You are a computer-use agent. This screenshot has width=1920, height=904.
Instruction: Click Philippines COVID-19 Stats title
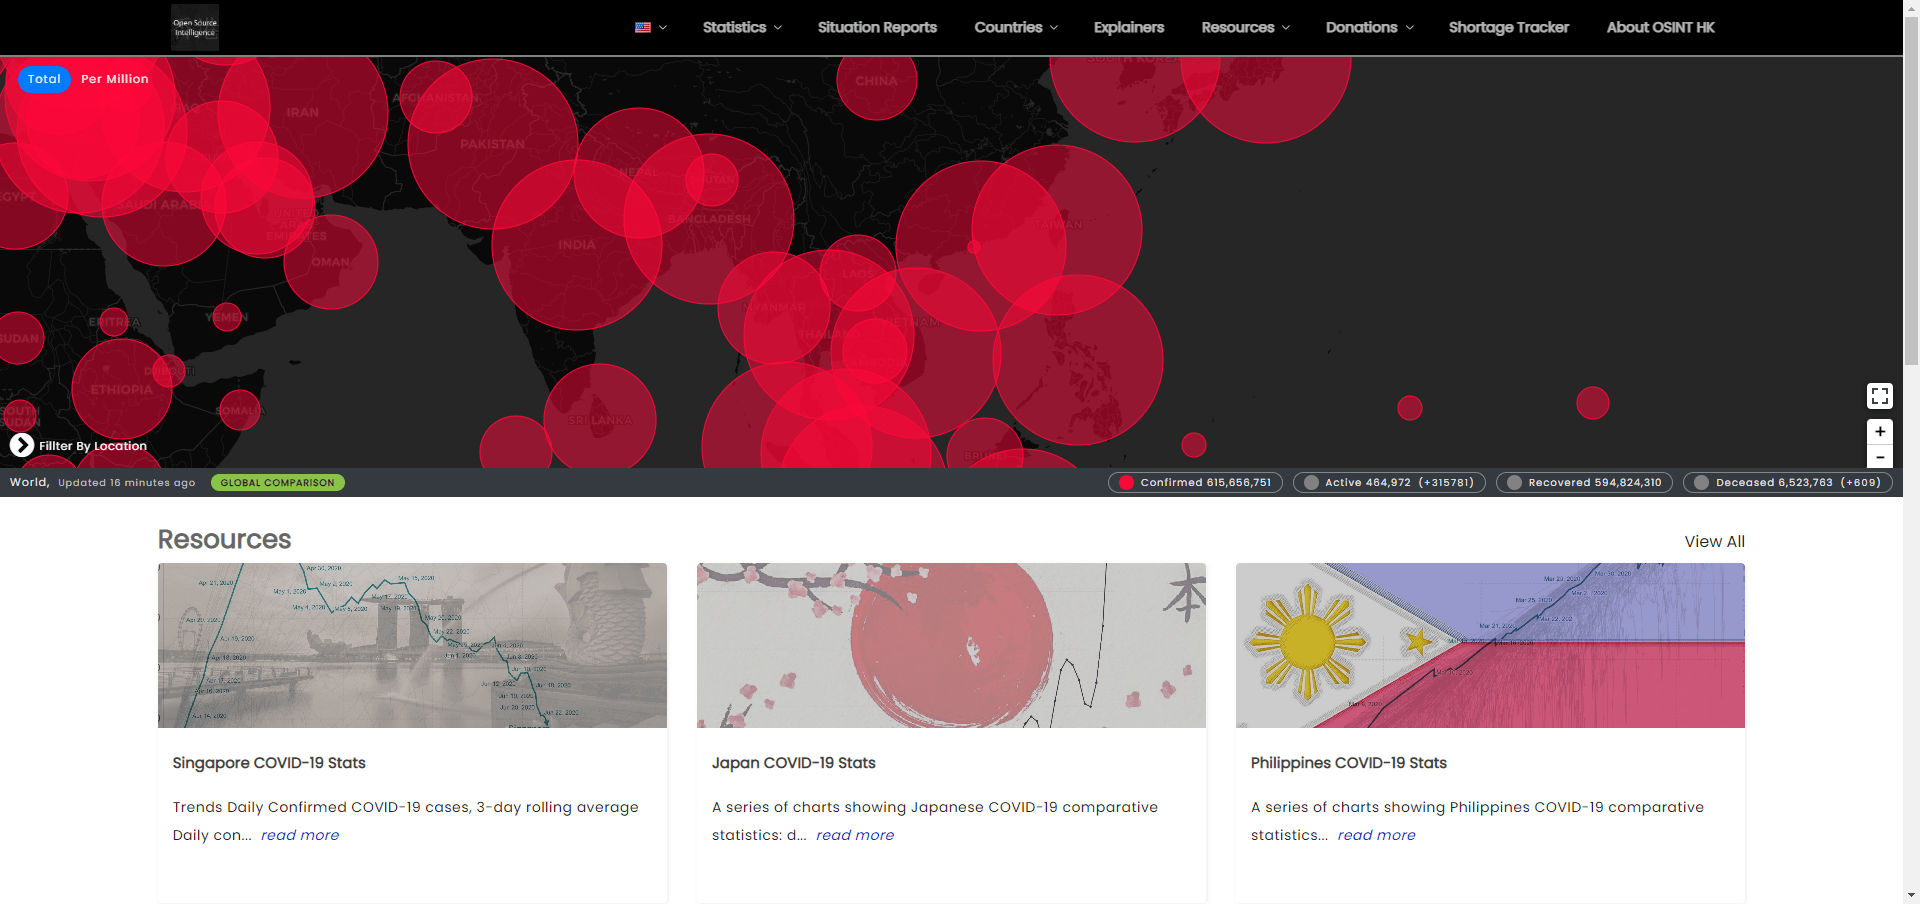click(x=1349, y=763)
